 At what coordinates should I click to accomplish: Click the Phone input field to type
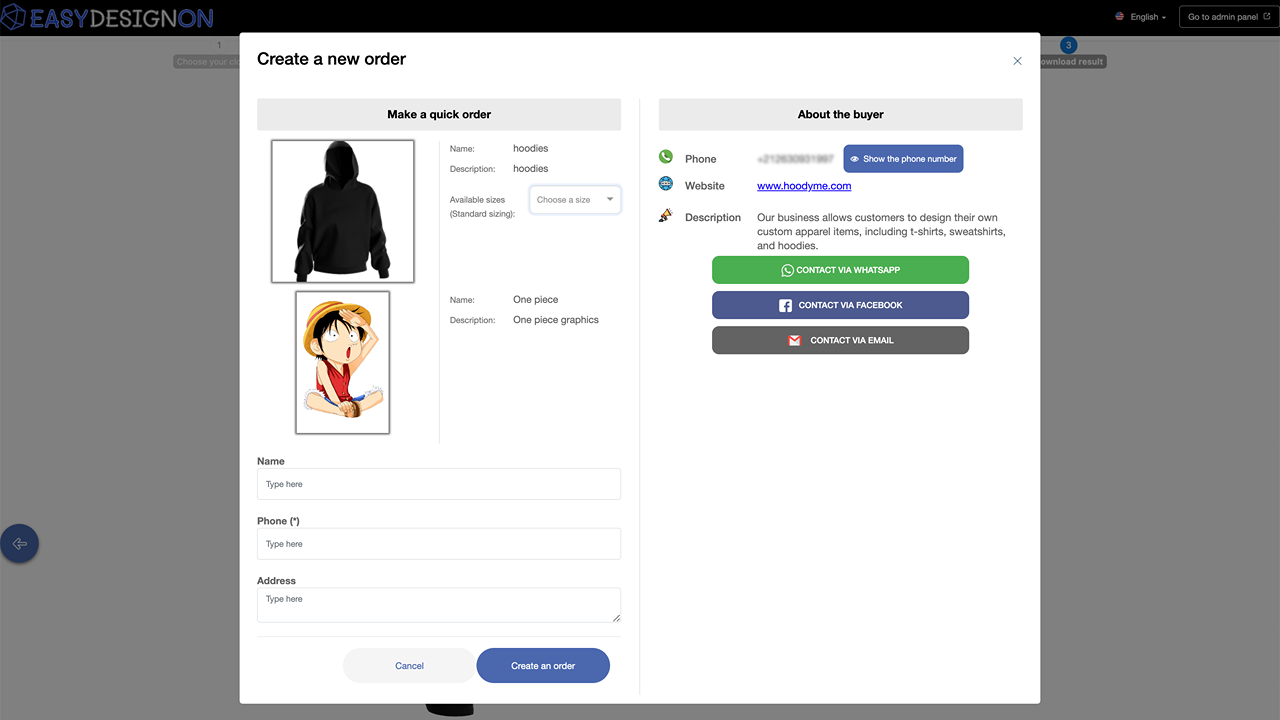pyautogui.click(x=439, y=543)
